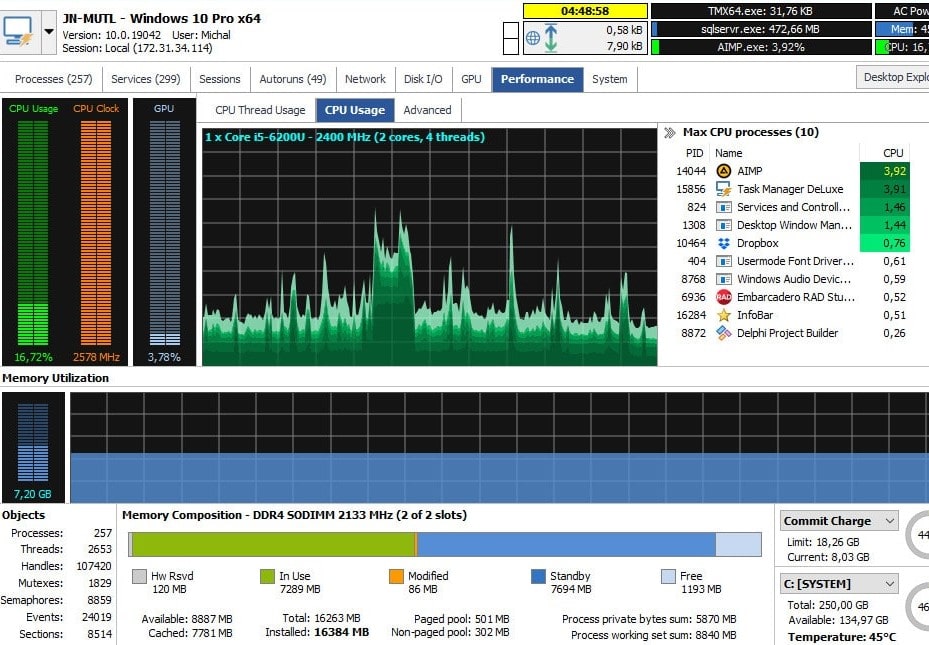Click the AIMP process icon

[723, 171]
